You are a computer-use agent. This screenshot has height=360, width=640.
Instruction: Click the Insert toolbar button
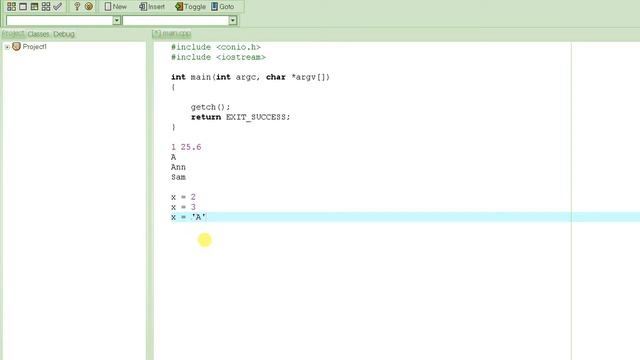pos(152,7)
